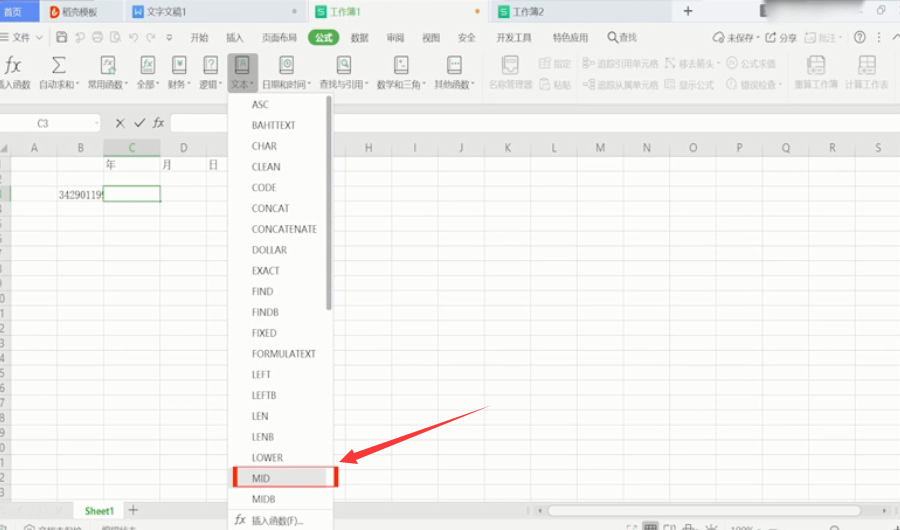
Task: Click the confirm checkmark in formula bar
Action: tap(139, 123)
